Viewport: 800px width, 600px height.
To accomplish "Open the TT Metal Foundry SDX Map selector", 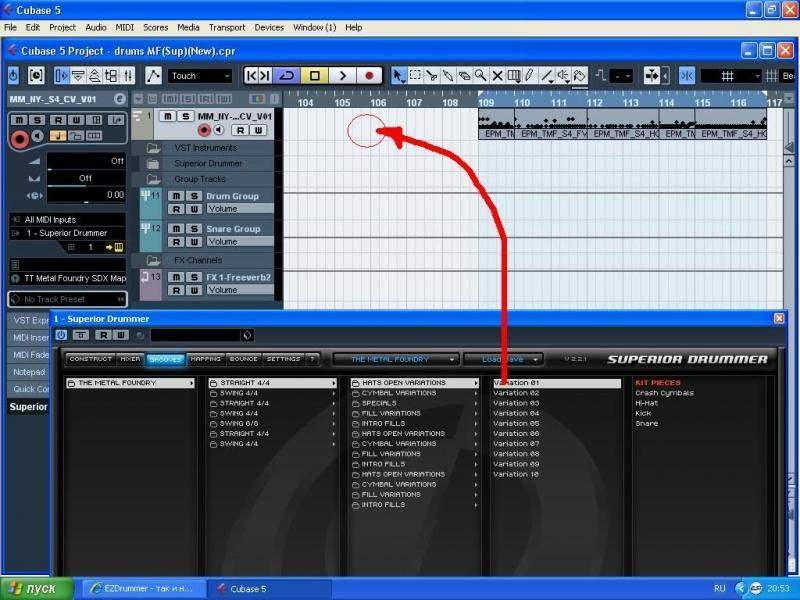I will click(x=68, y=279).
